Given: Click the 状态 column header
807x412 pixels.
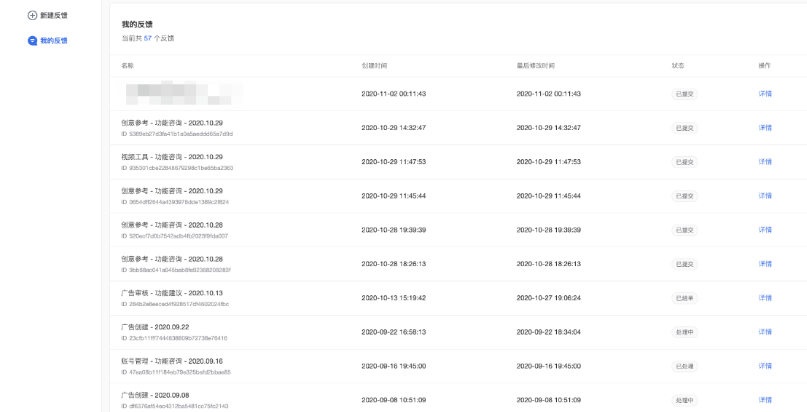Looking at the screenshot, I should 678,65.
